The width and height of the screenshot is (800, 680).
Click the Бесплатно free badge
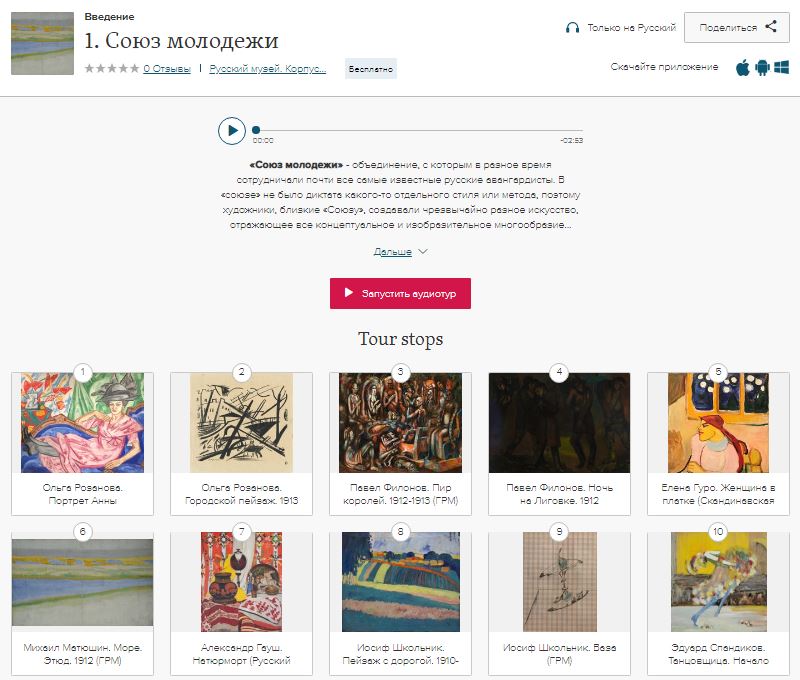point(371,69)
